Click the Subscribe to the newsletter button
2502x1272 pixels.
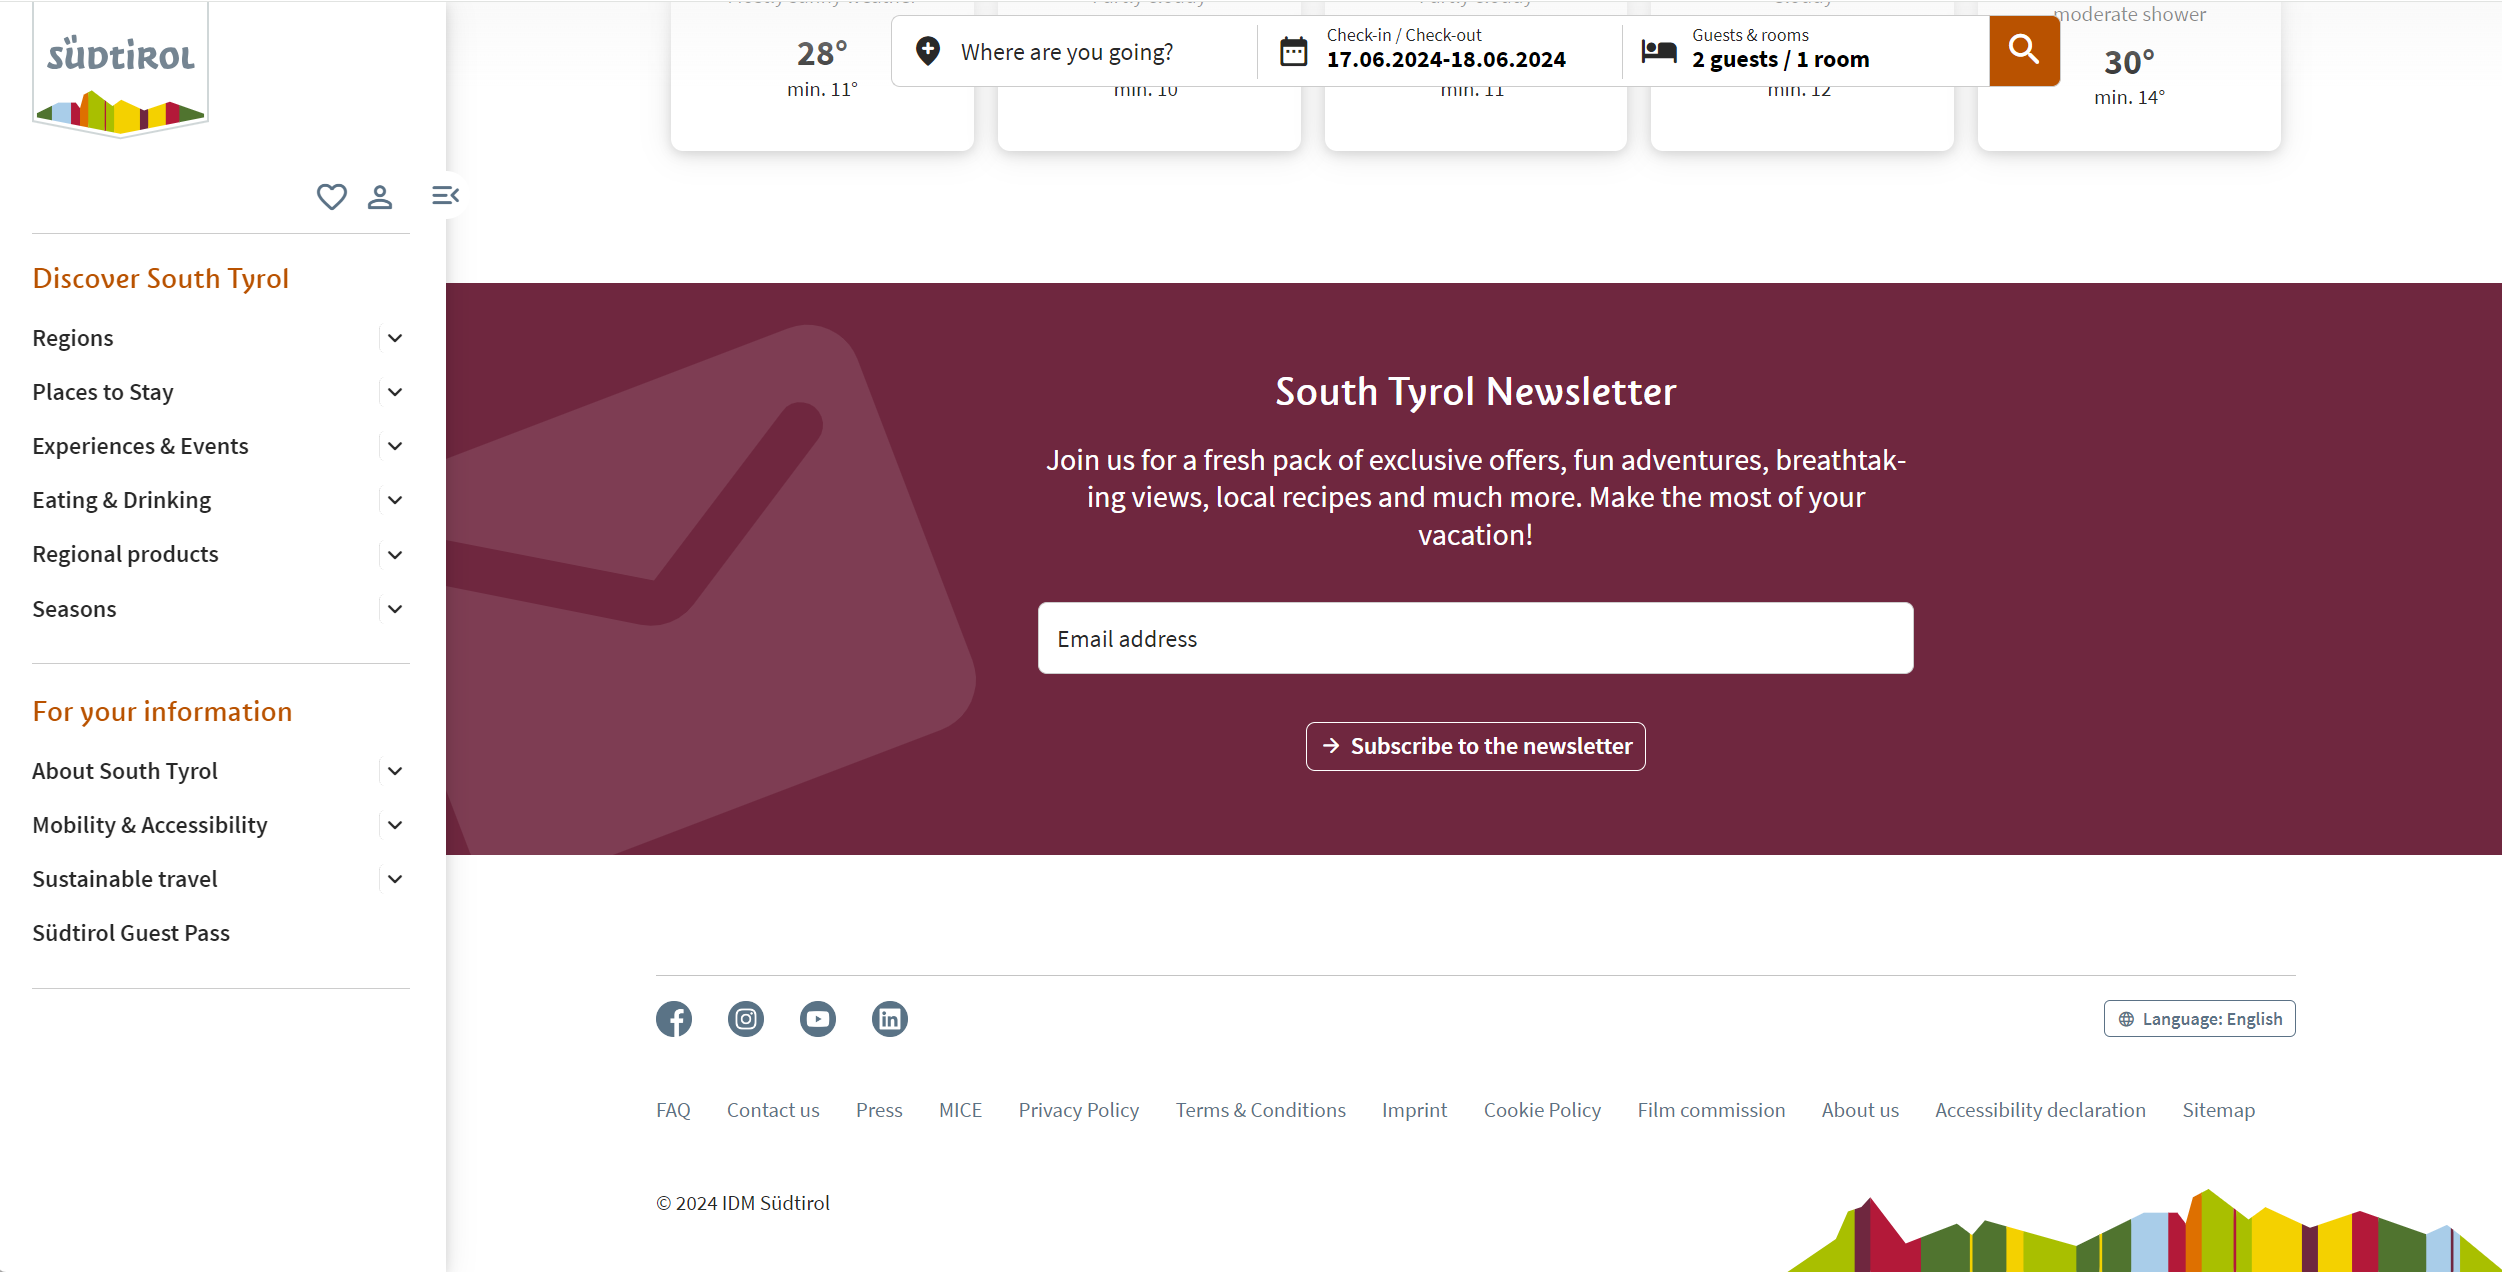click(x=1476, y=746)
